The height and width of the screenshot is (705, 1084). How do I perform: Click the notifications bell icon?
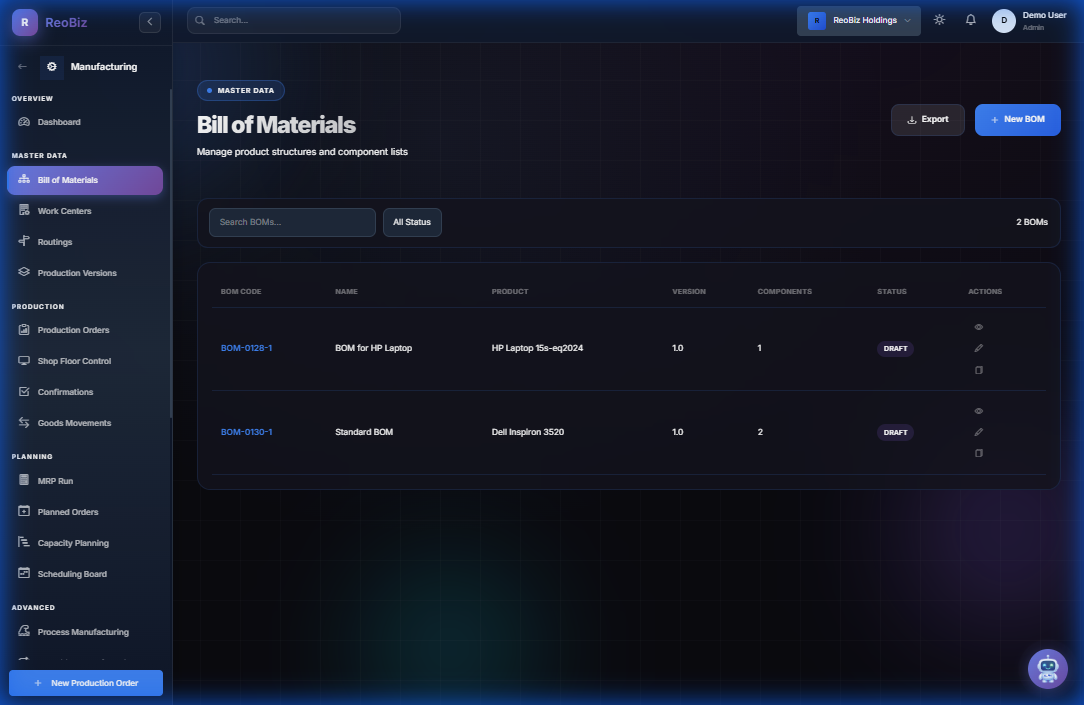970,20
